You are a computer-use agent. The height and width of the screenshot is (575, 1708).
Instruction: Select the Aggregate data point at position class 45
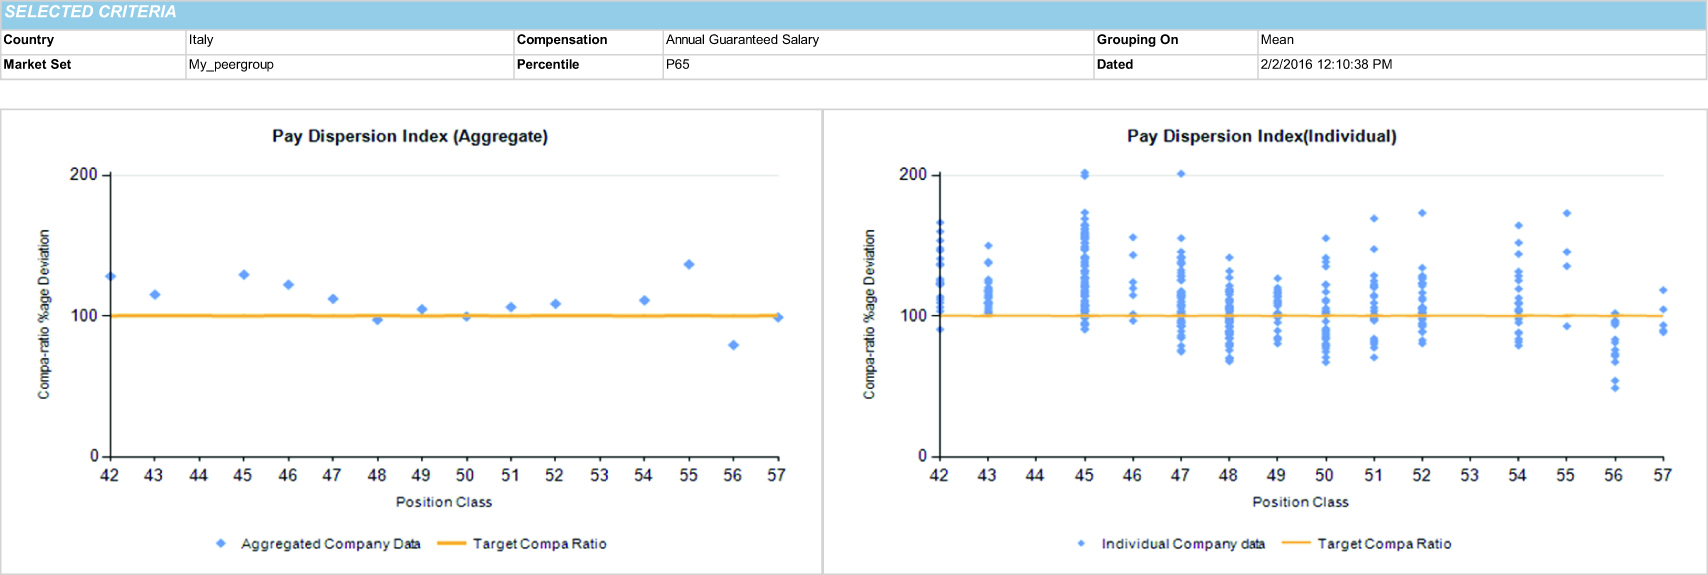coord(244,275)
